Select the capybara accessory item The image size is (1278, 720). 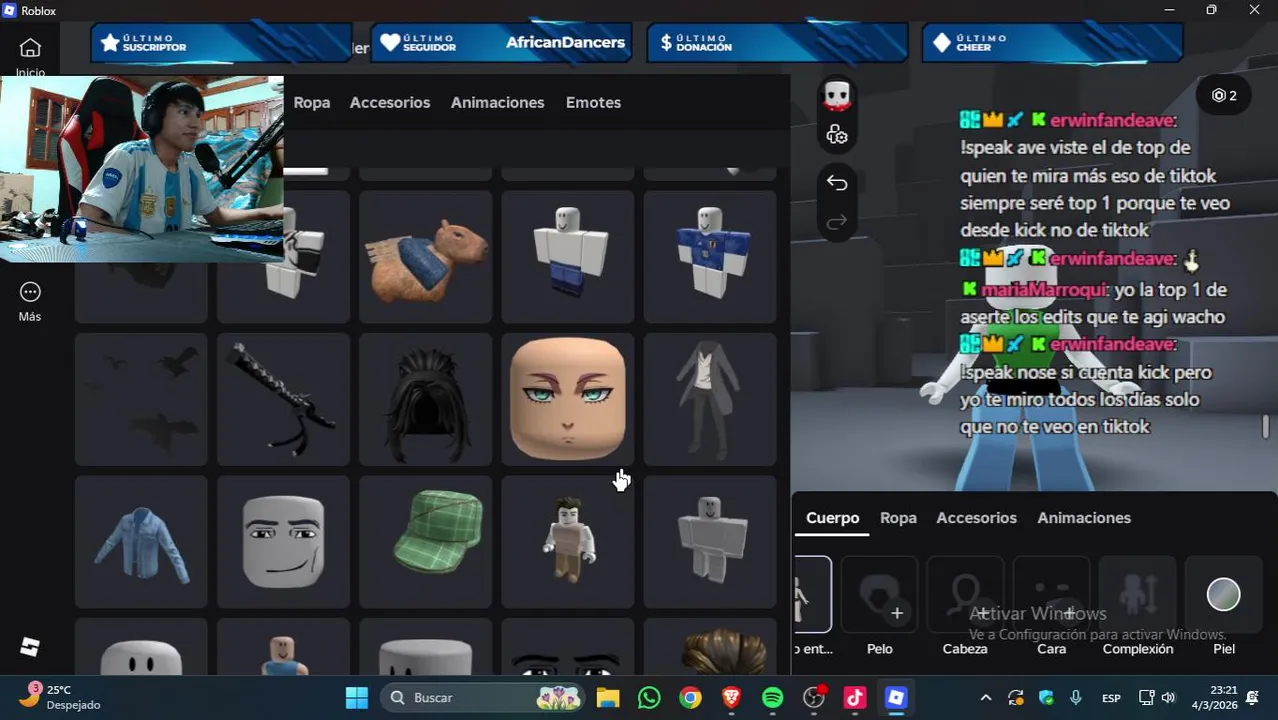pyautogui.click(x=426, y=256)
